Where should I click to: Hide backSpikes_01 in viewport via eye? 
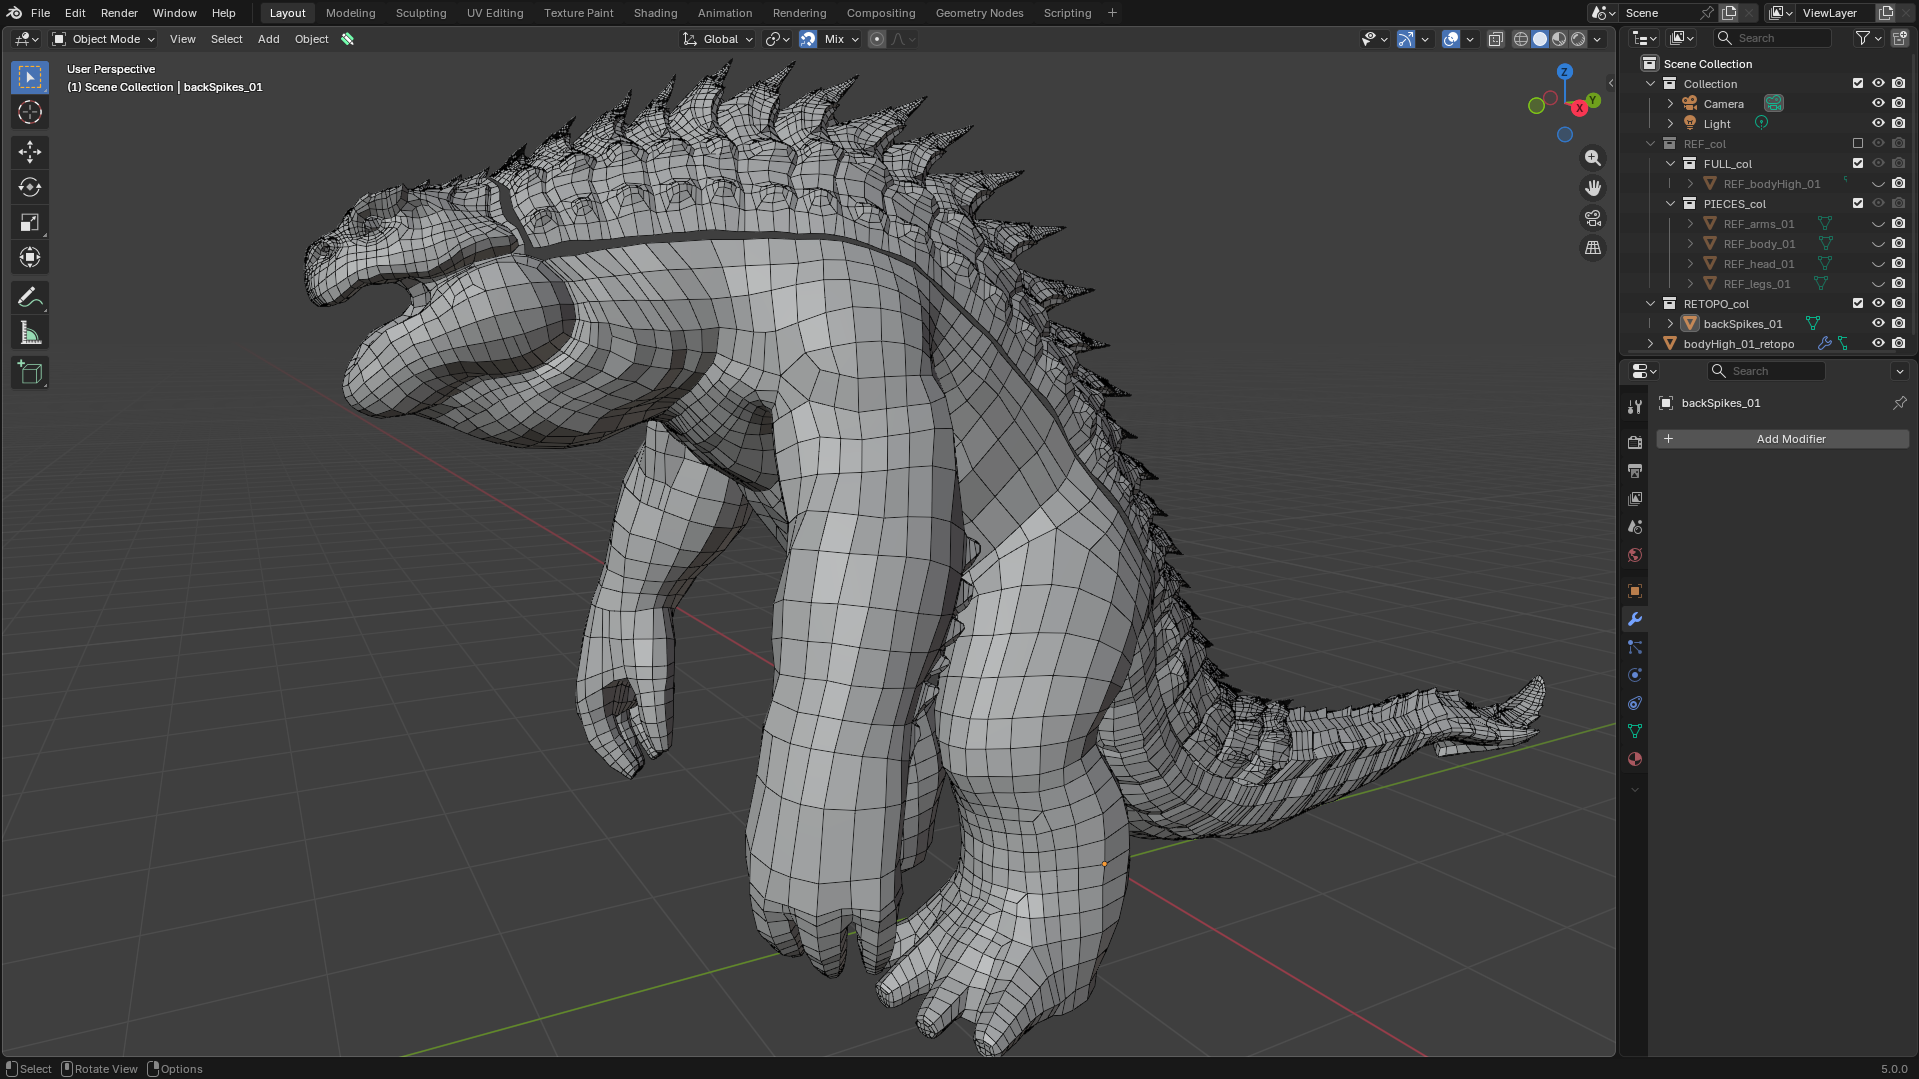coord(1878,324)
